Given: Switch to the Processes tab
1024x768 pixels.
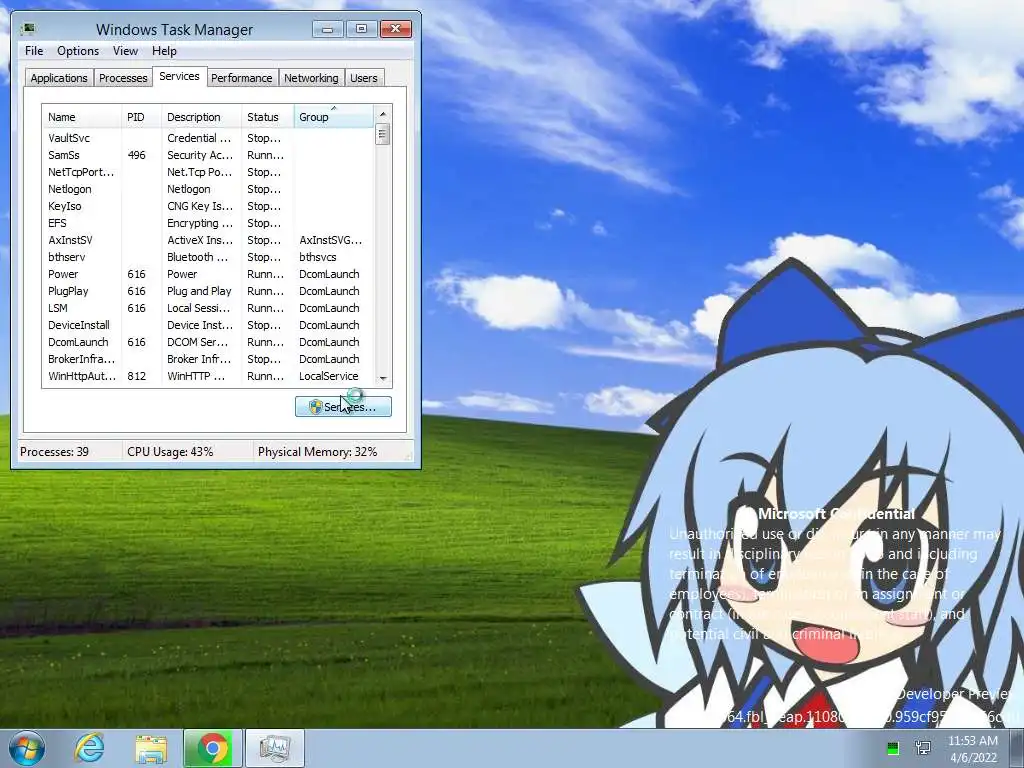Looking at the screenshot, I should click(x=123, y=78).
